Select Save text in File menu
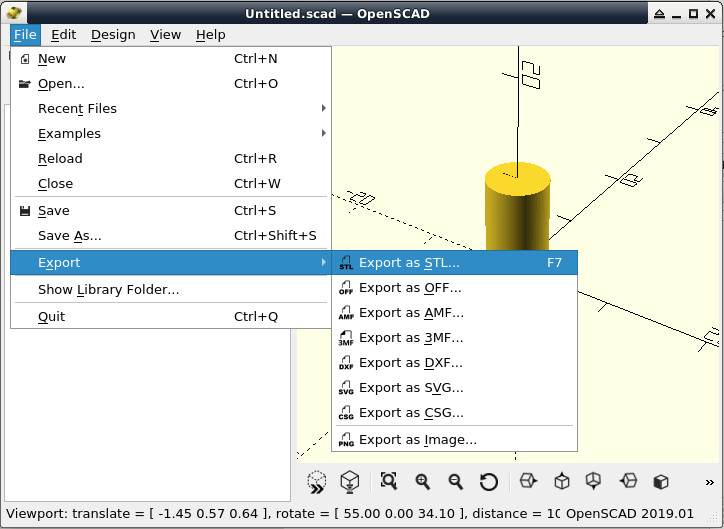Viewport: 724px width, 529px height. [54, 210]
